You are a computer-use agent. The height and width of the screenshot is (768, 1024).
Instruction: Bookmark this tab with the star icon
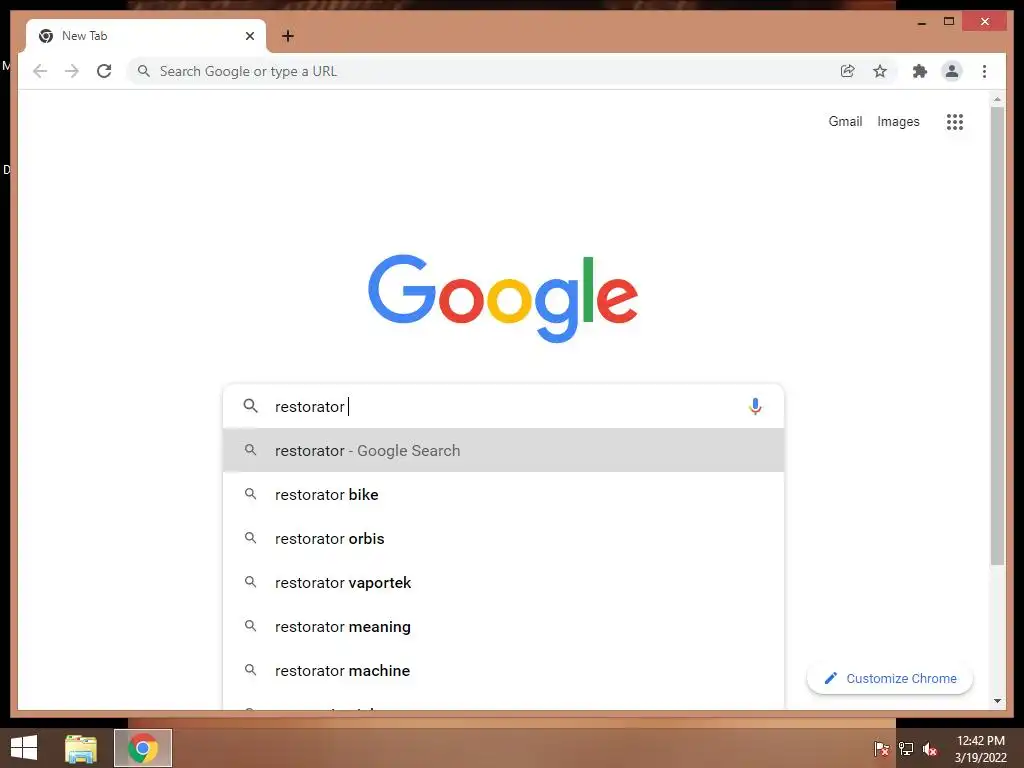[x=880, y=71]
